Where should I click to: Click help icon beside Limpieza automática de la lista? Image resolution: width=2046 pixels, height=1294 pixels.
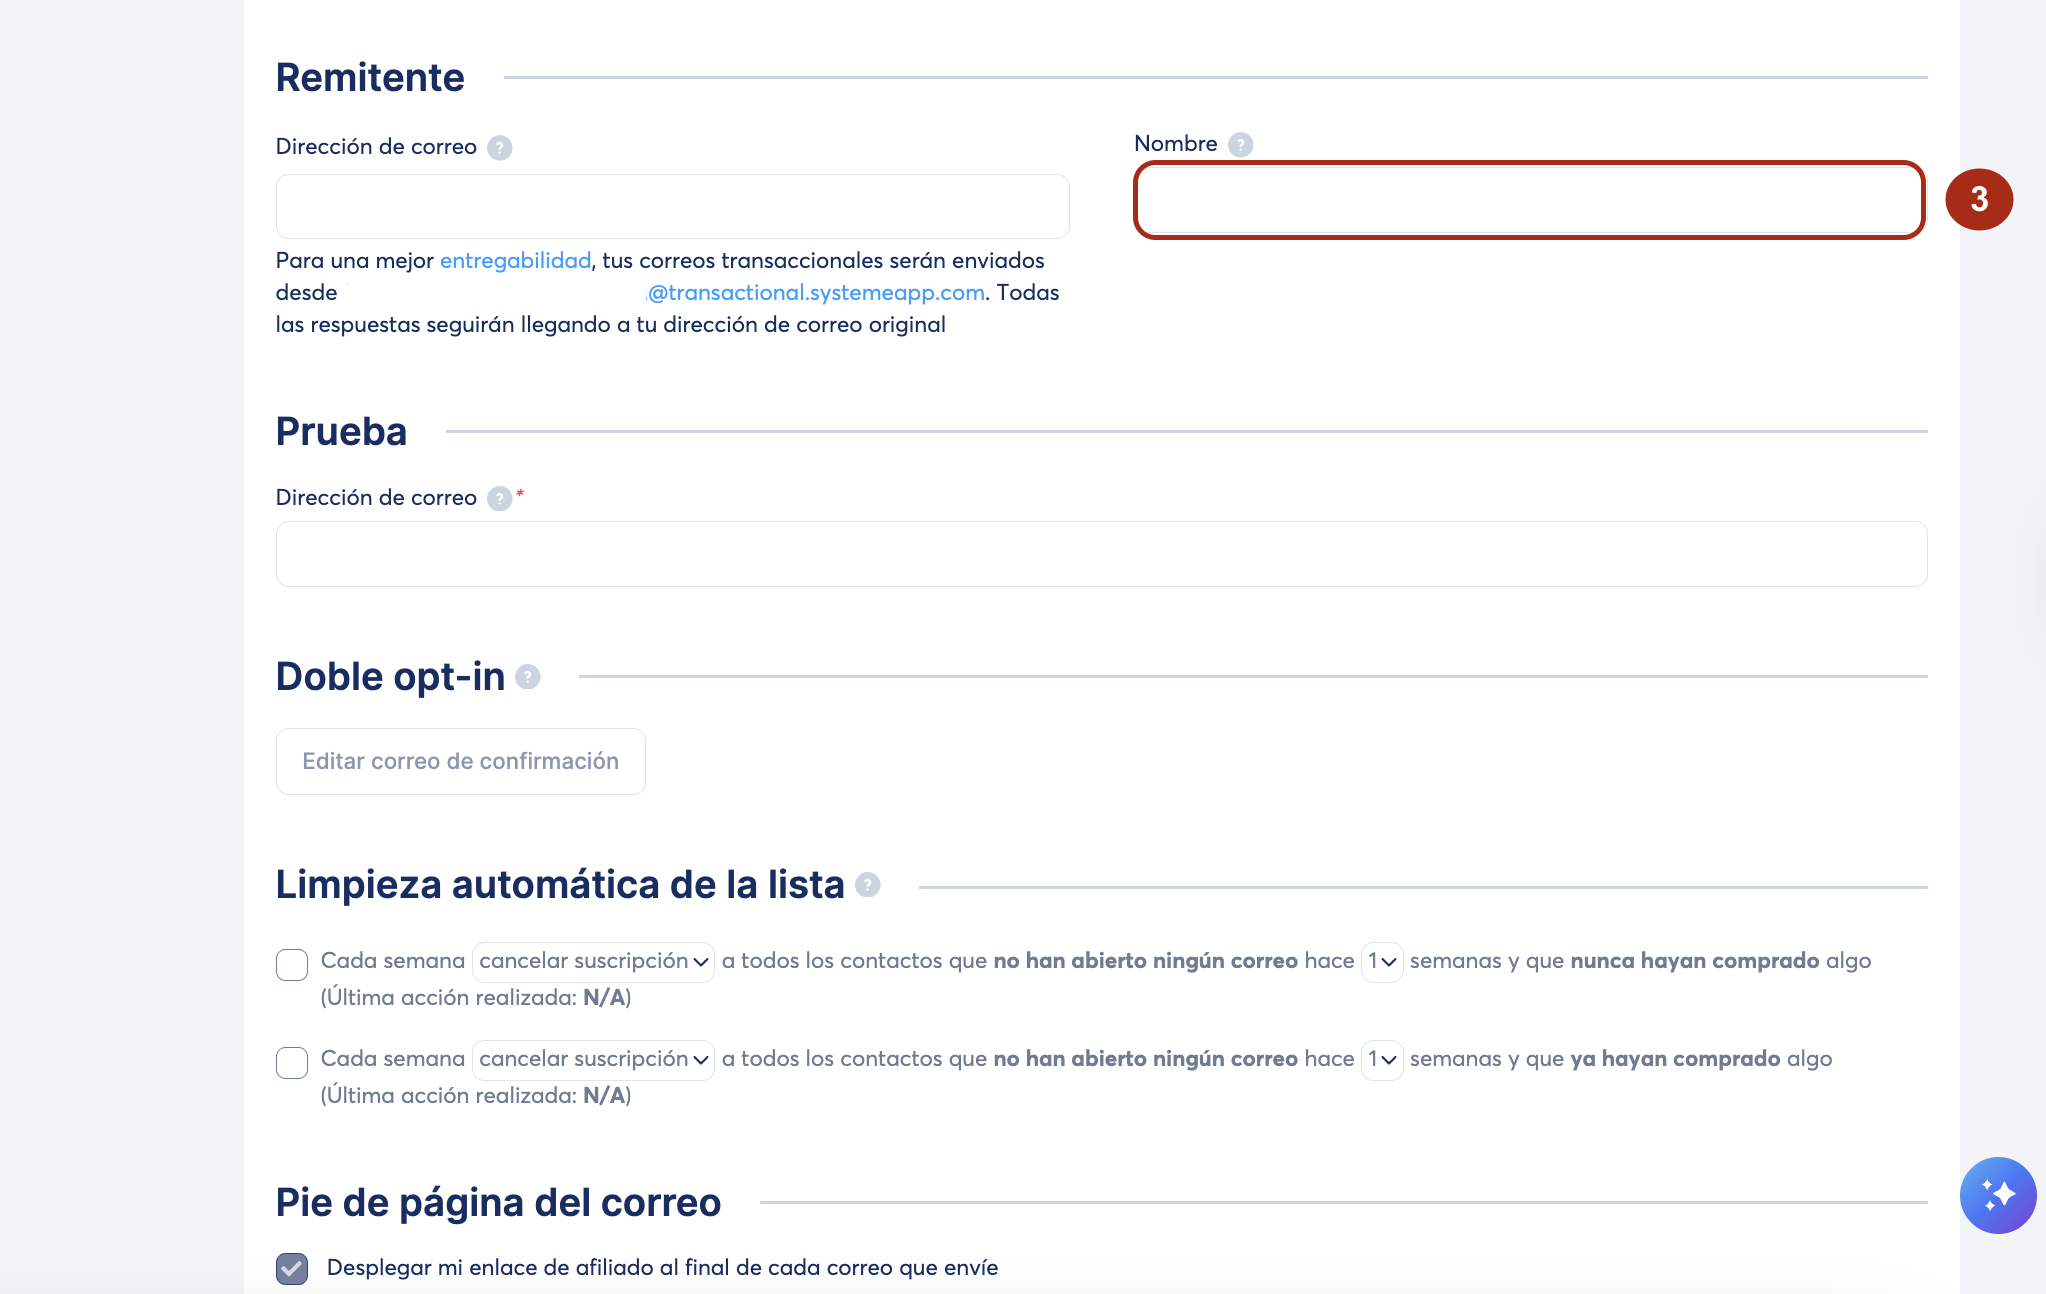(868, 885)
